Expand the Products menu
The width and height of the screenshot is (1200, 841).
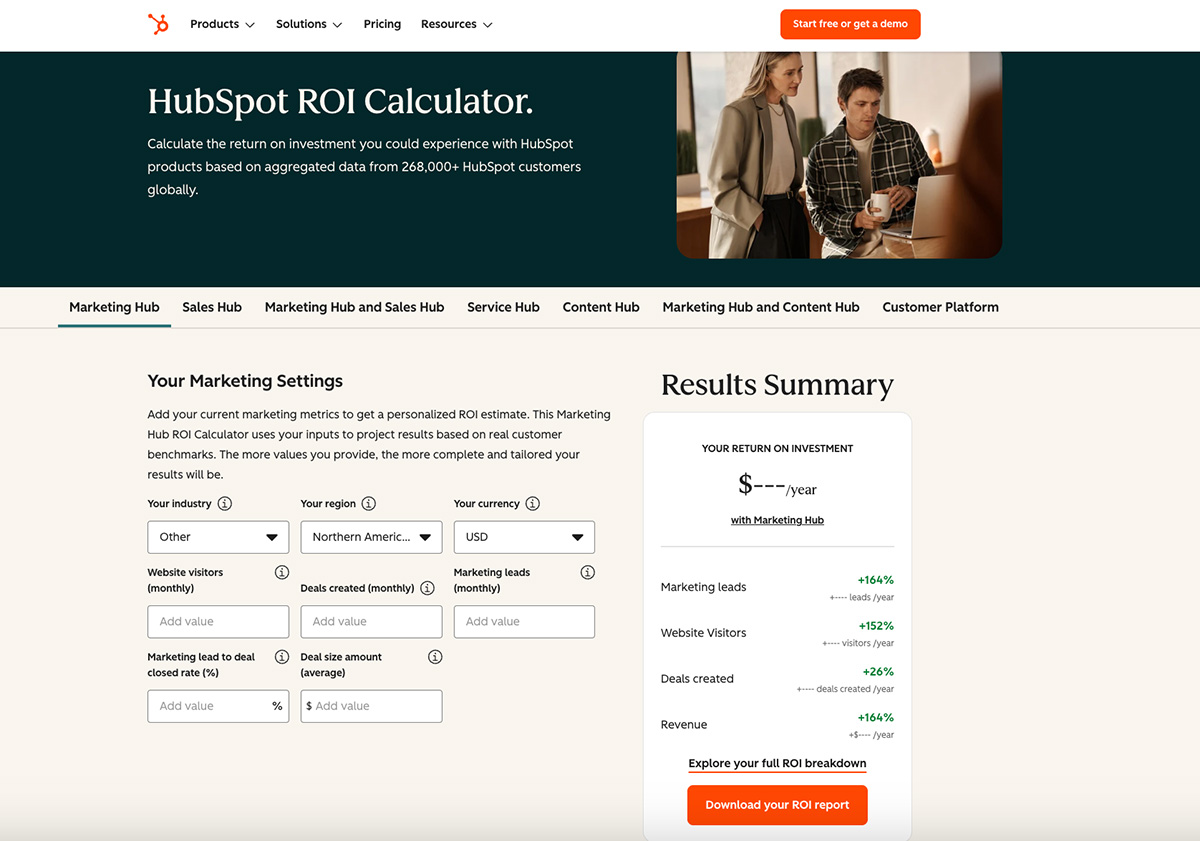point(222,24)
